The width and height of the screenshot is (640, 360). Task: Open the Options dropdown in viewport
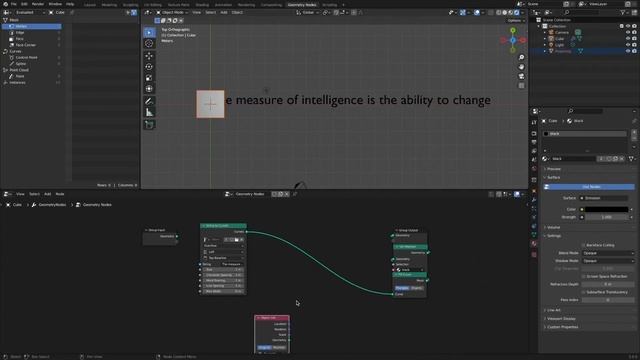coord(516,21)
